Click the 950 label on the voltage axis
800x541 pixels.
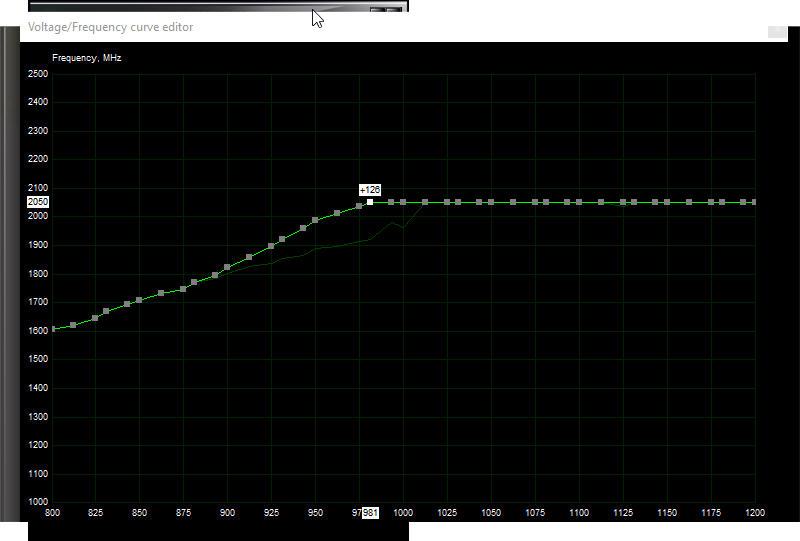pos(315,512)
